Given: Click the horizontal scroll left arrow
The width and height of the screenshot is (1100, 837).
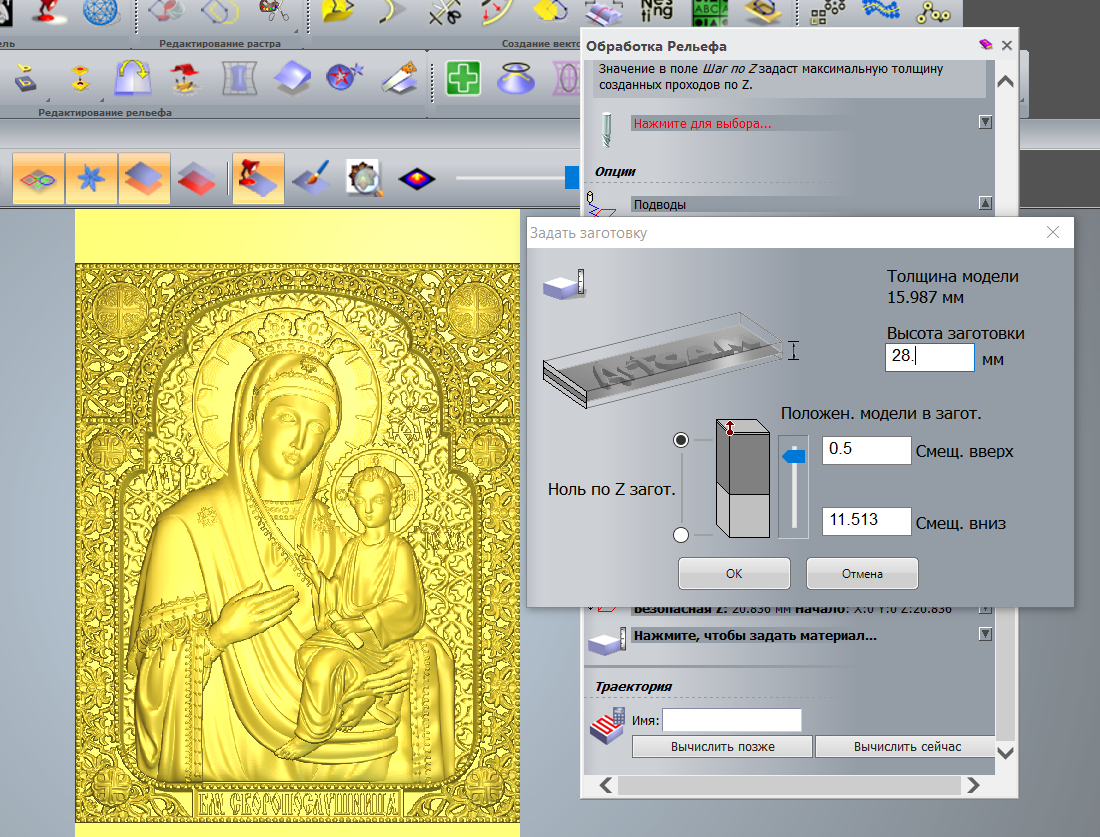Looking at the screenshot, I should tap(606, 785).
